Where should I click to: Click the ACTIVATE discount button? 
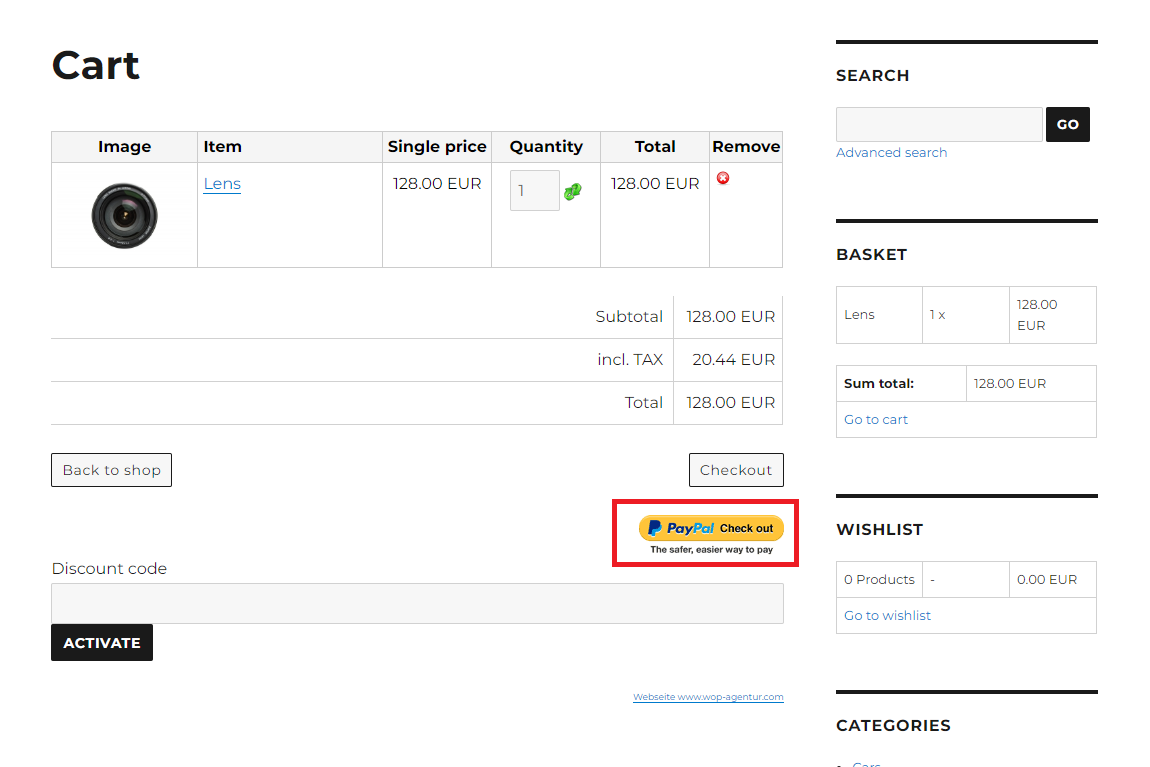(102, 642)
